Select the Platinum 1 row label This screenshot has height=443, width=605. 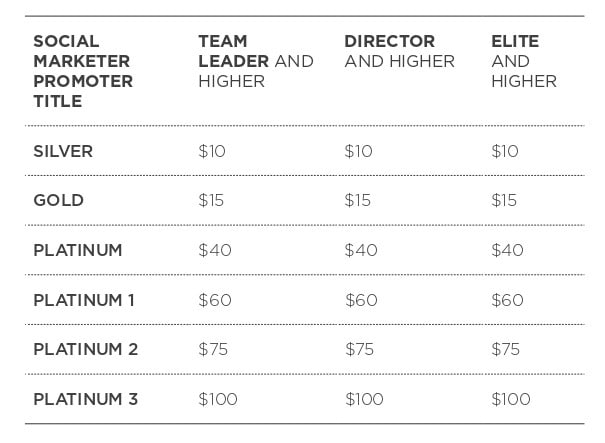tap(84, 300)
